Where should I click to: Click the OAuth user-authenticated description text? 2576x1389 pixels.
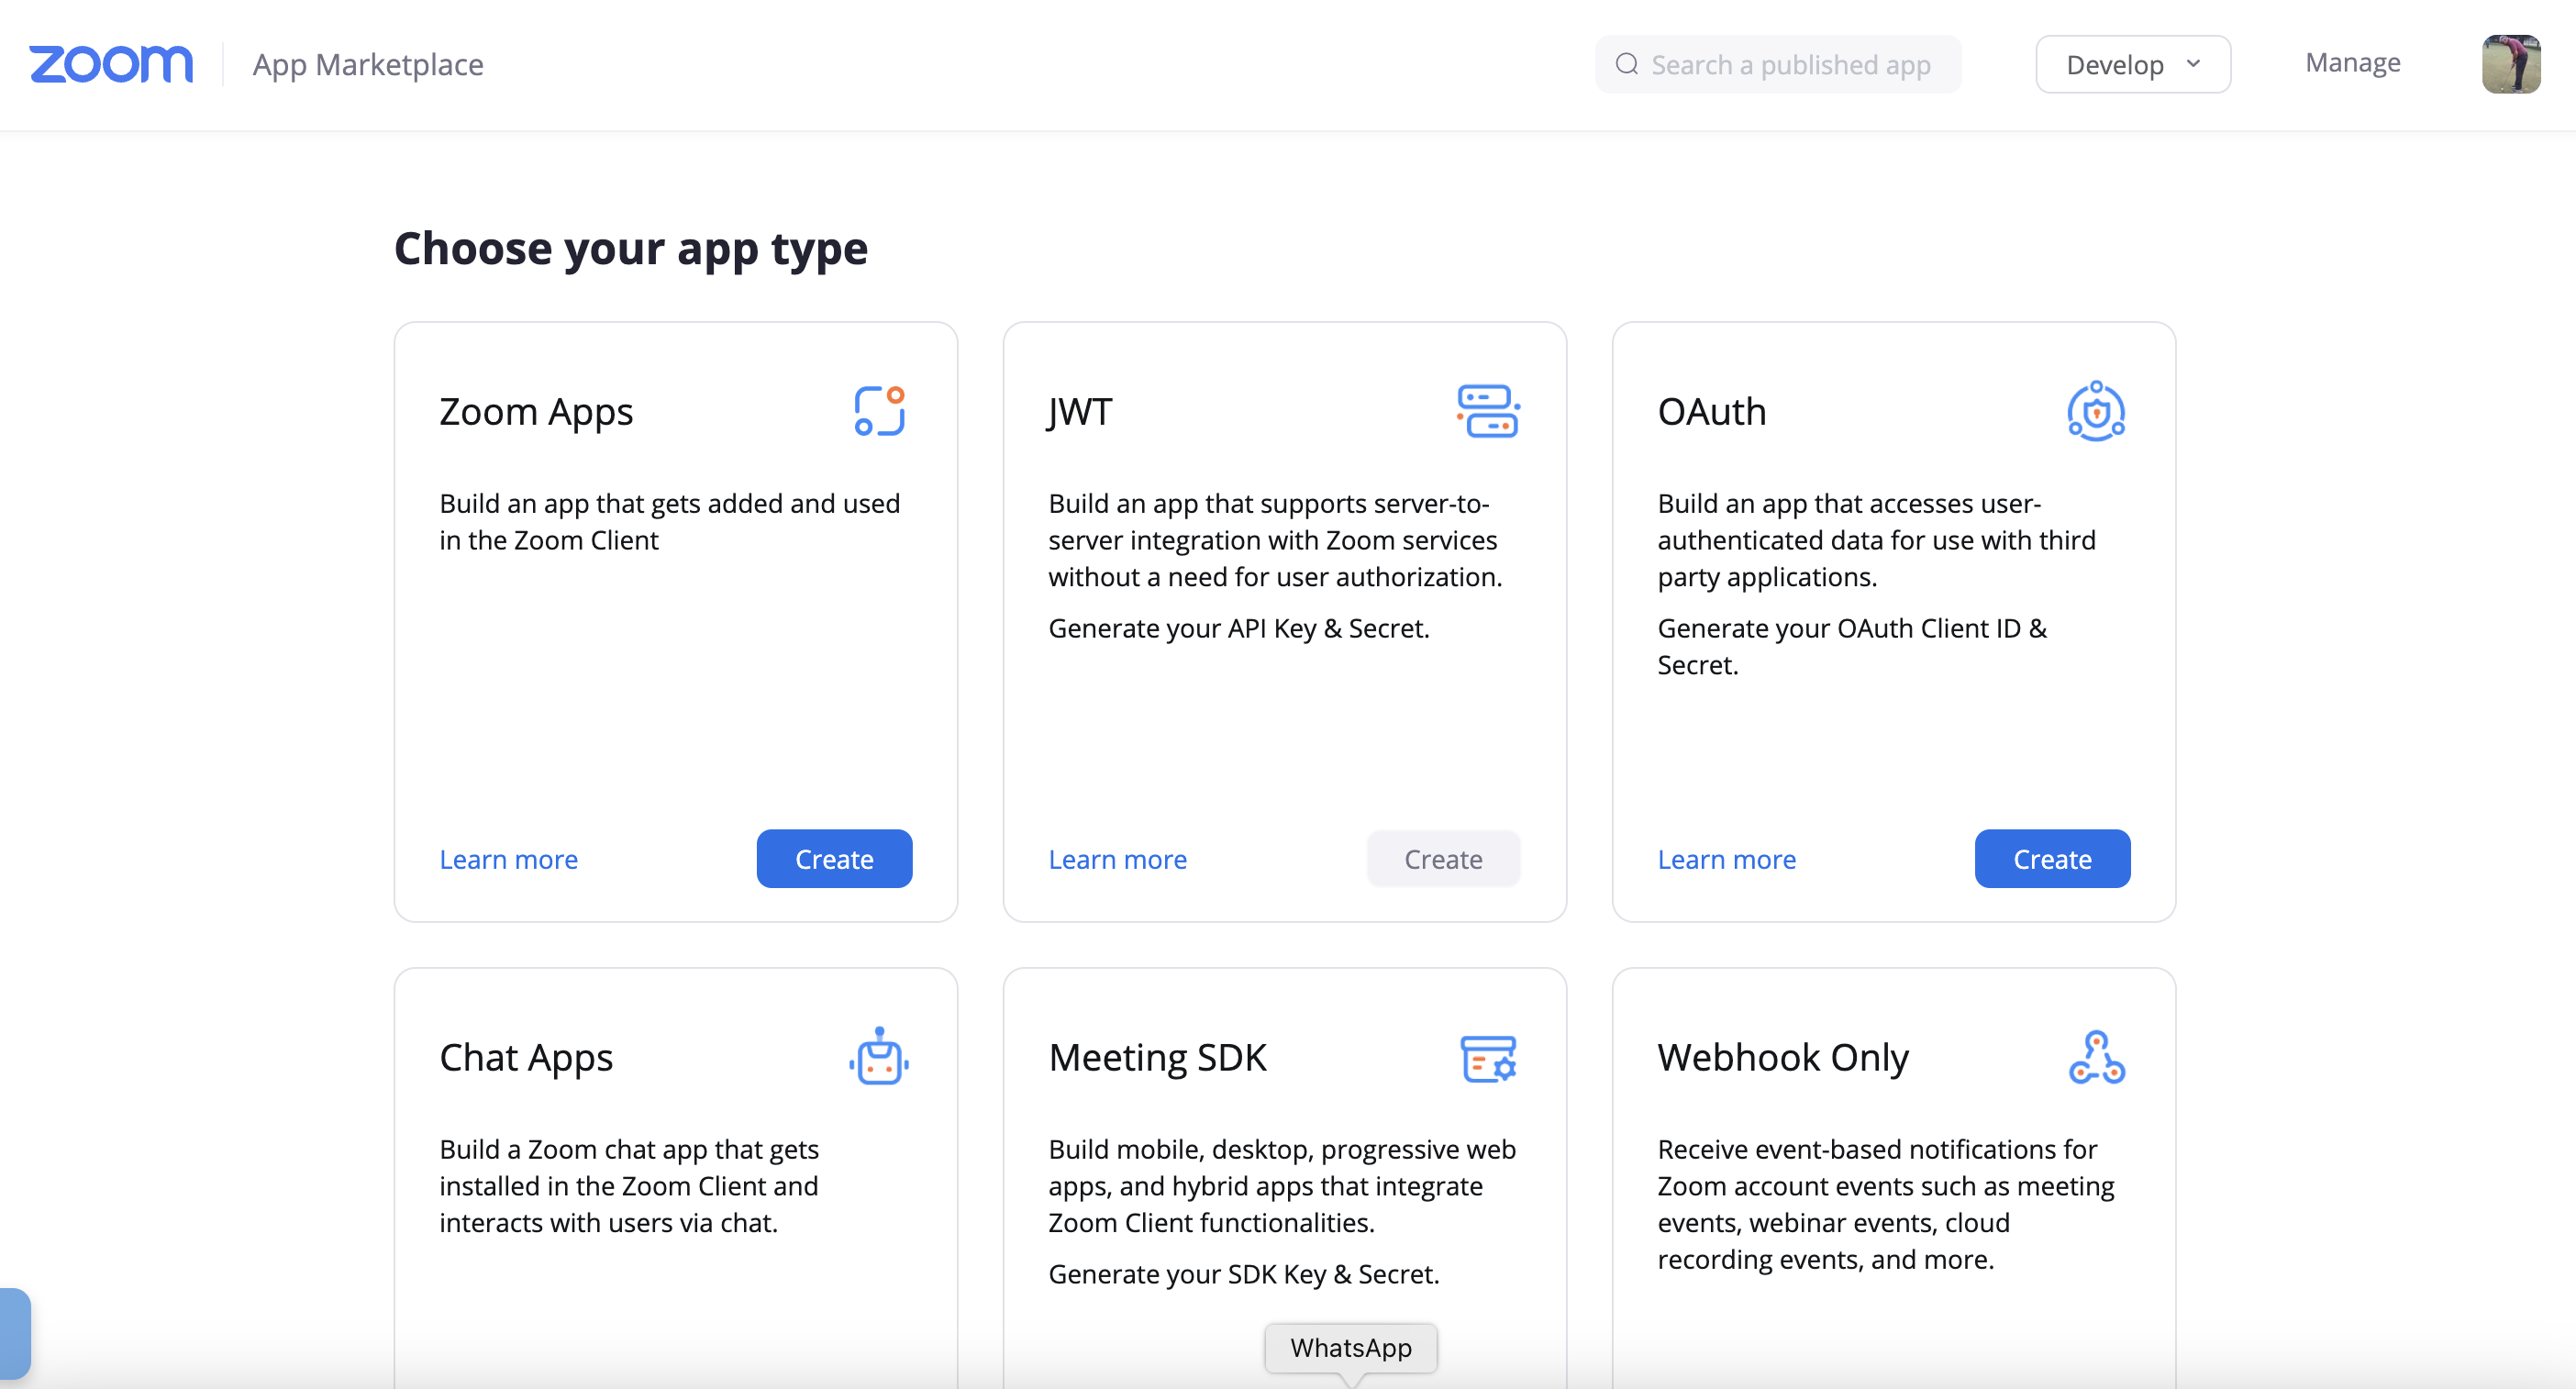(x=1876, y=540)
